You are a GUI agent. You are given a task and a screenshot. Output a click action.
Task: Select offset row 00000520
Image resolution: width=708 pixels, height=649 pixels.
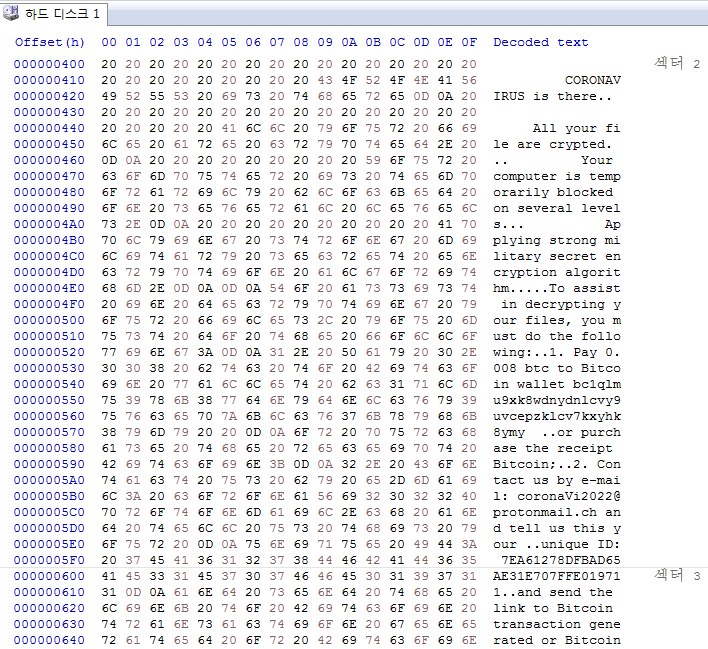49,352
